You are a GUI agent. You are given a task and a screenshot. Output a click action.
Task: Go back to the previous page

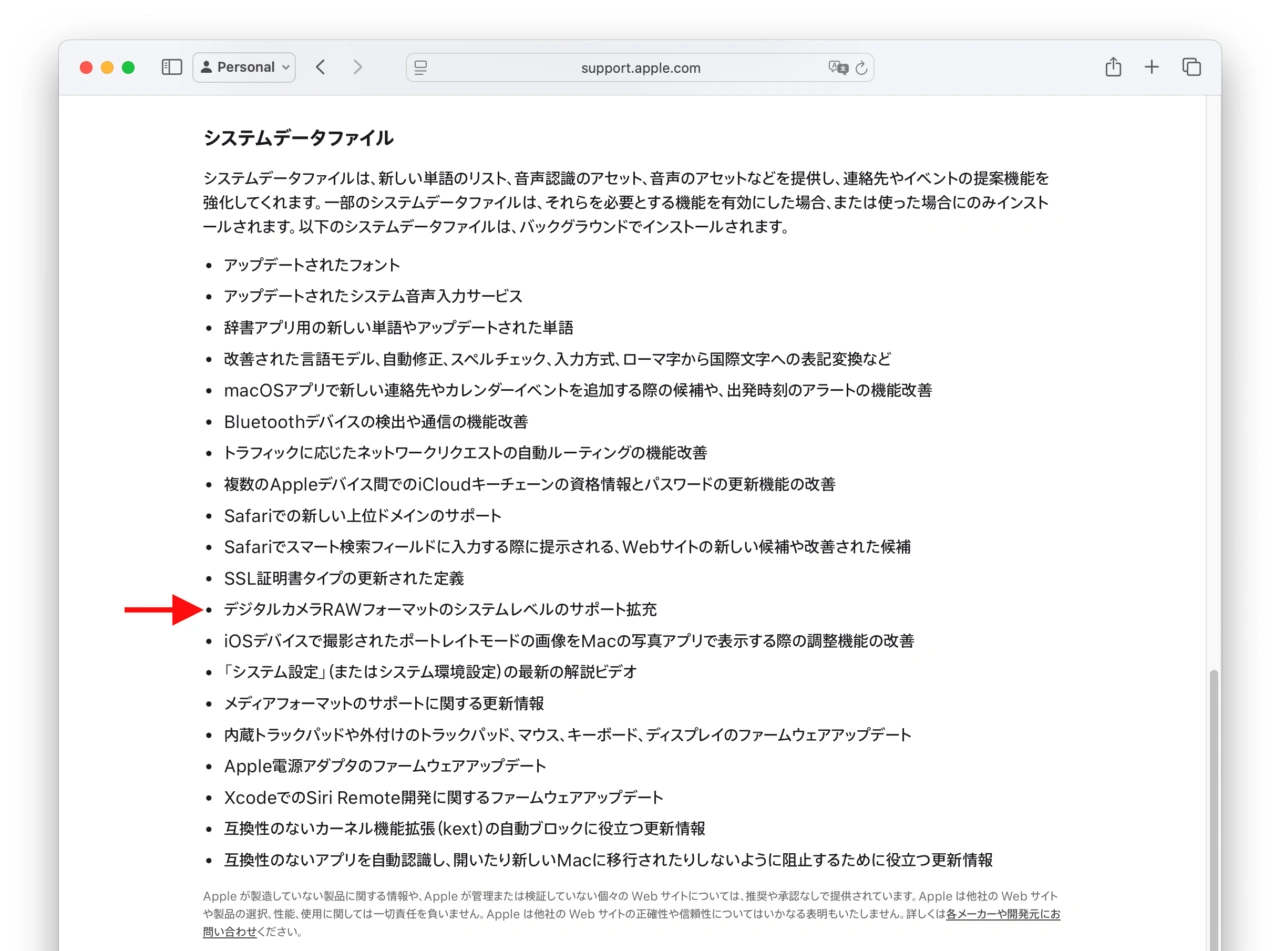coord(320,67)
